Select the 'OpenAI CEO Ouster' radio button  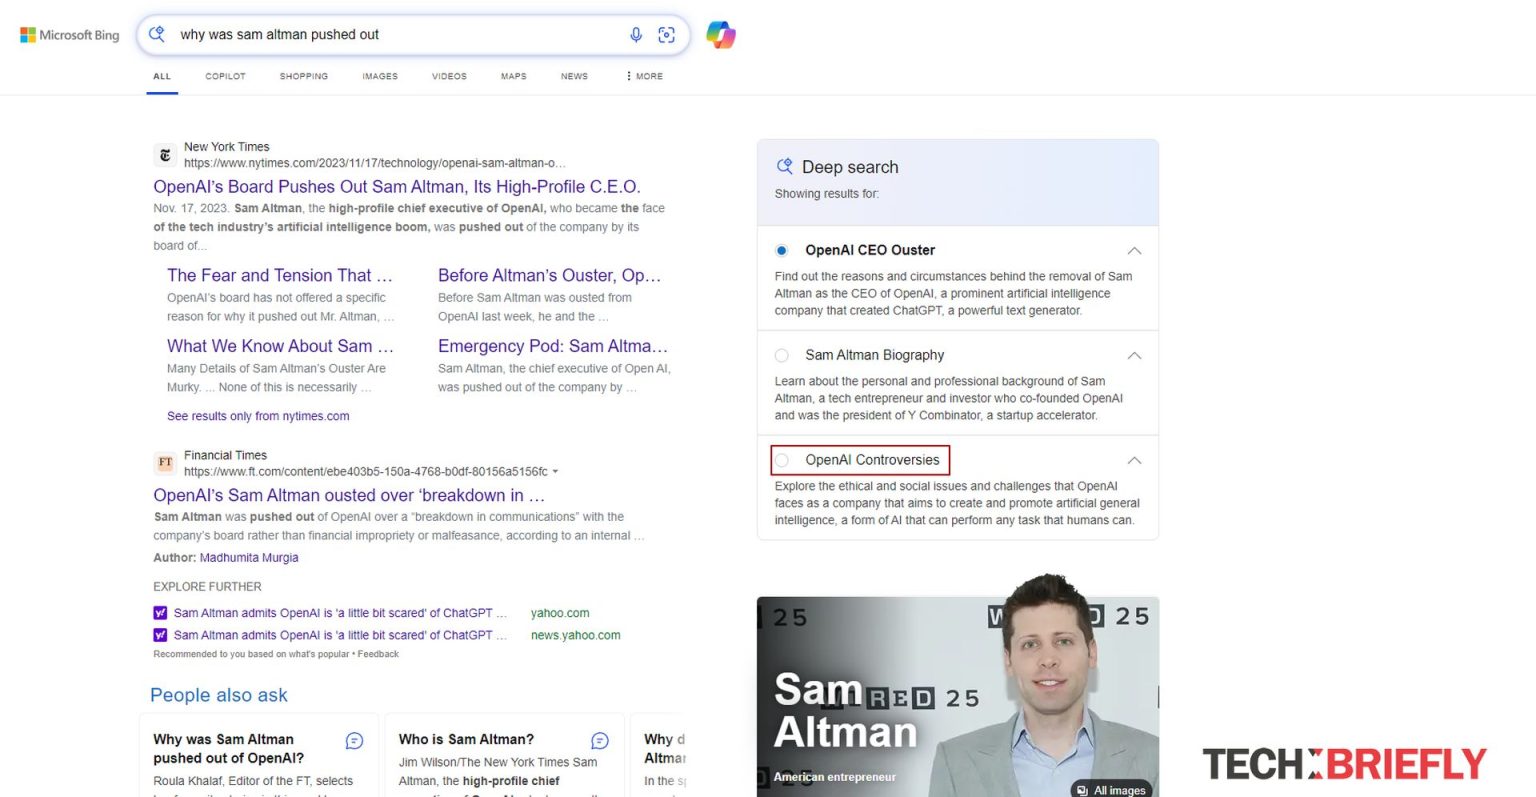pyautogui.click(x=781, y=250)
